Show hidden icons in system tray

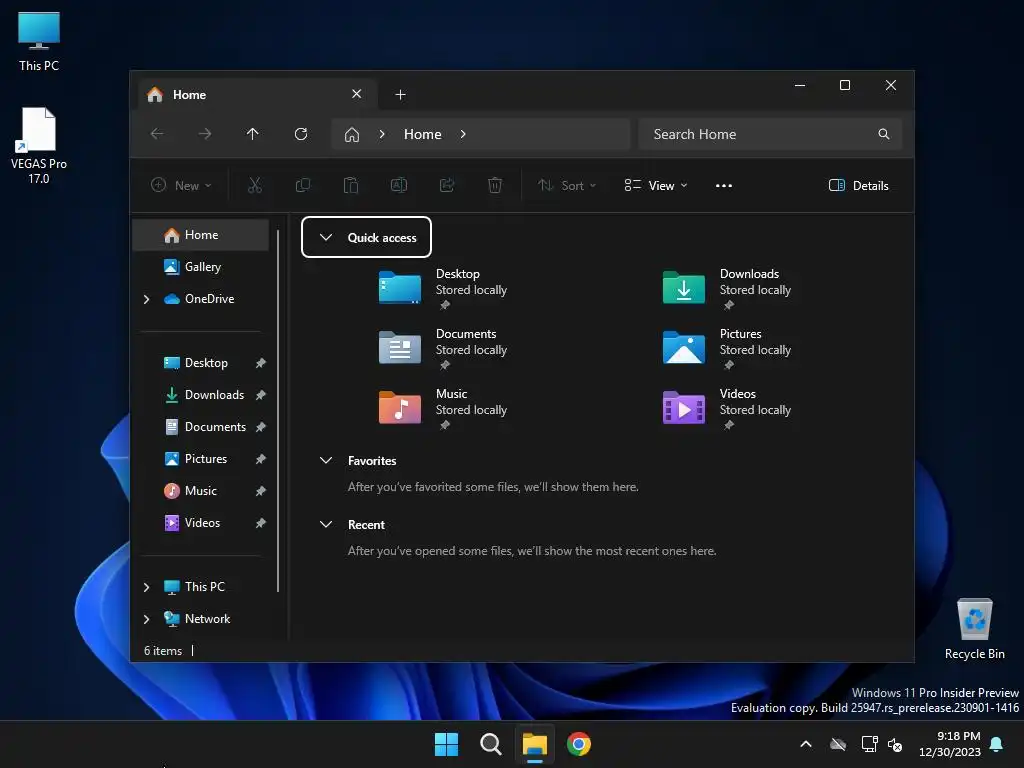(x=806, y=744)
